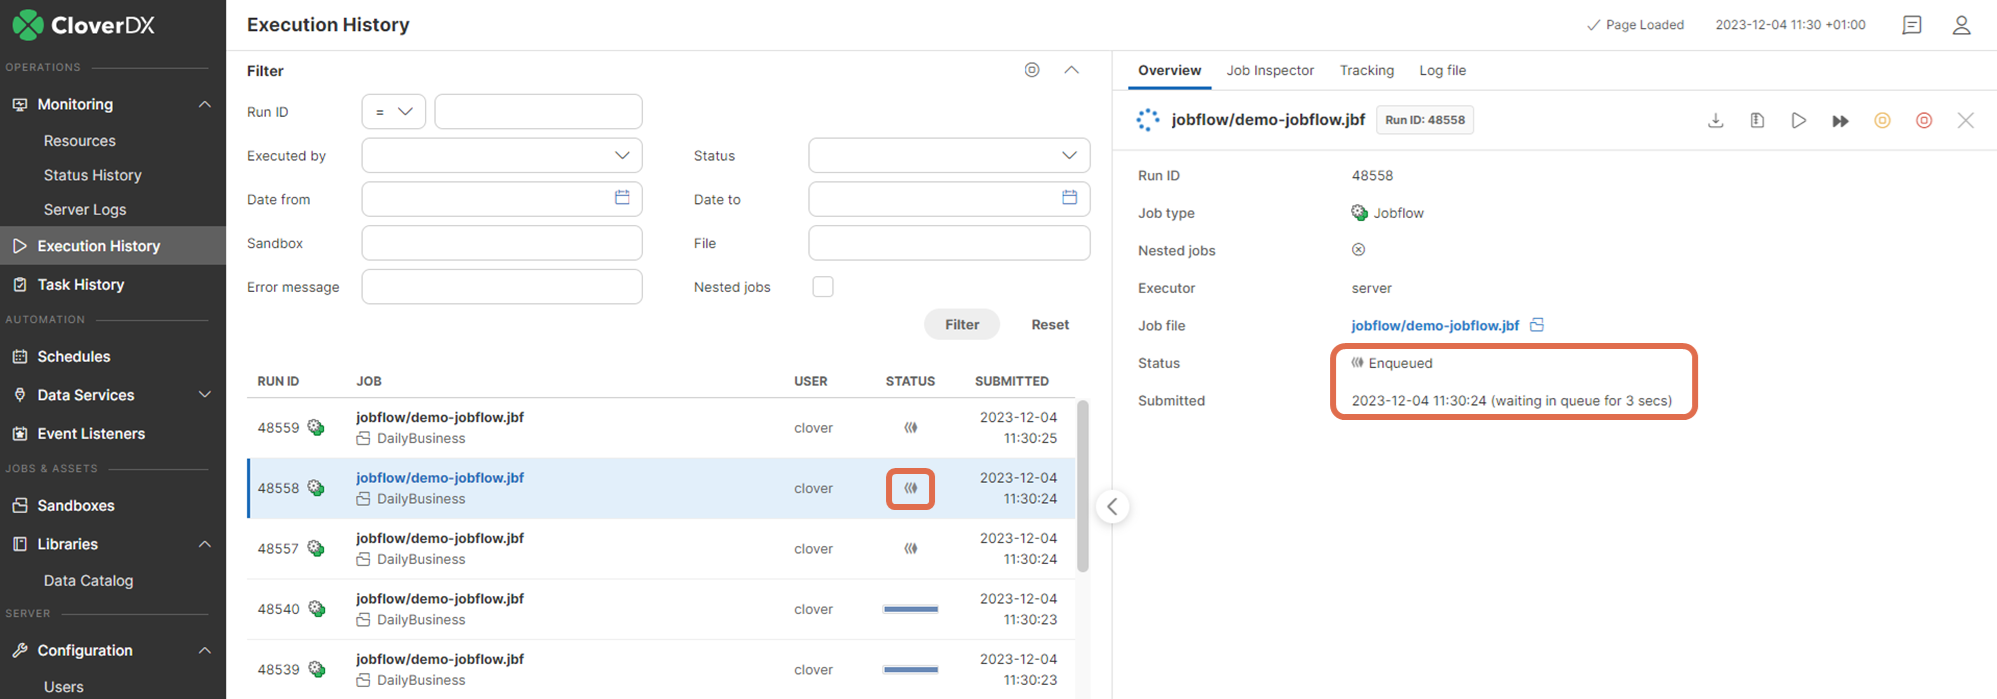Click the red stop icon in job toolbar

[1924, 121]
